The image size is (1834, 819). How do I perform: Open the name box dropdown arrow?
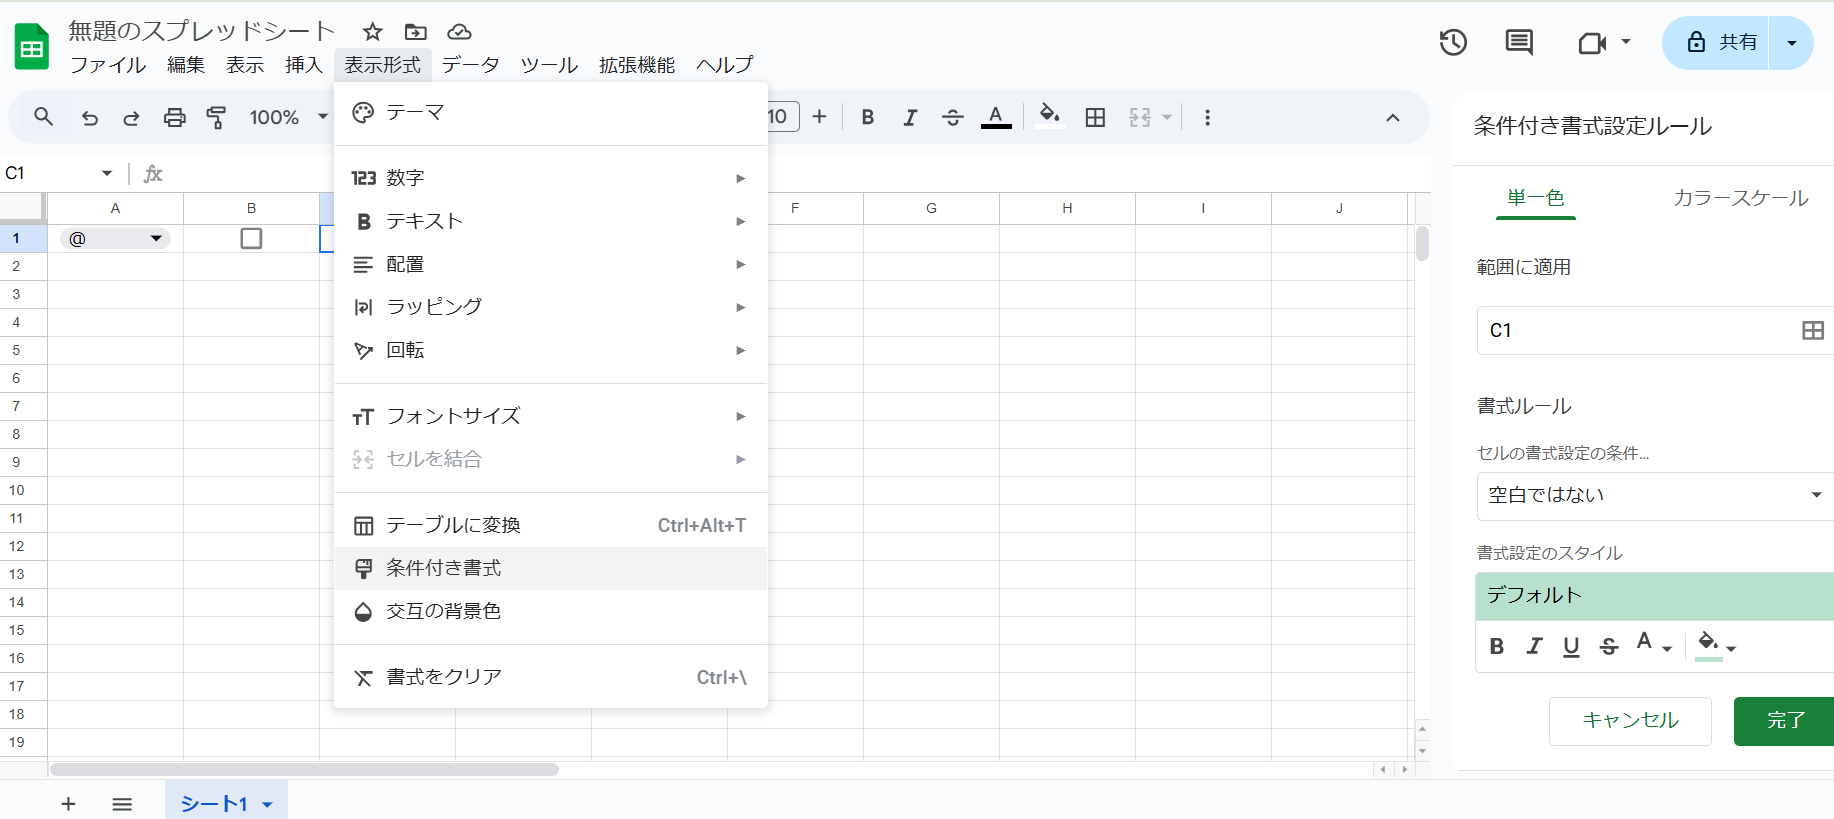107,173
